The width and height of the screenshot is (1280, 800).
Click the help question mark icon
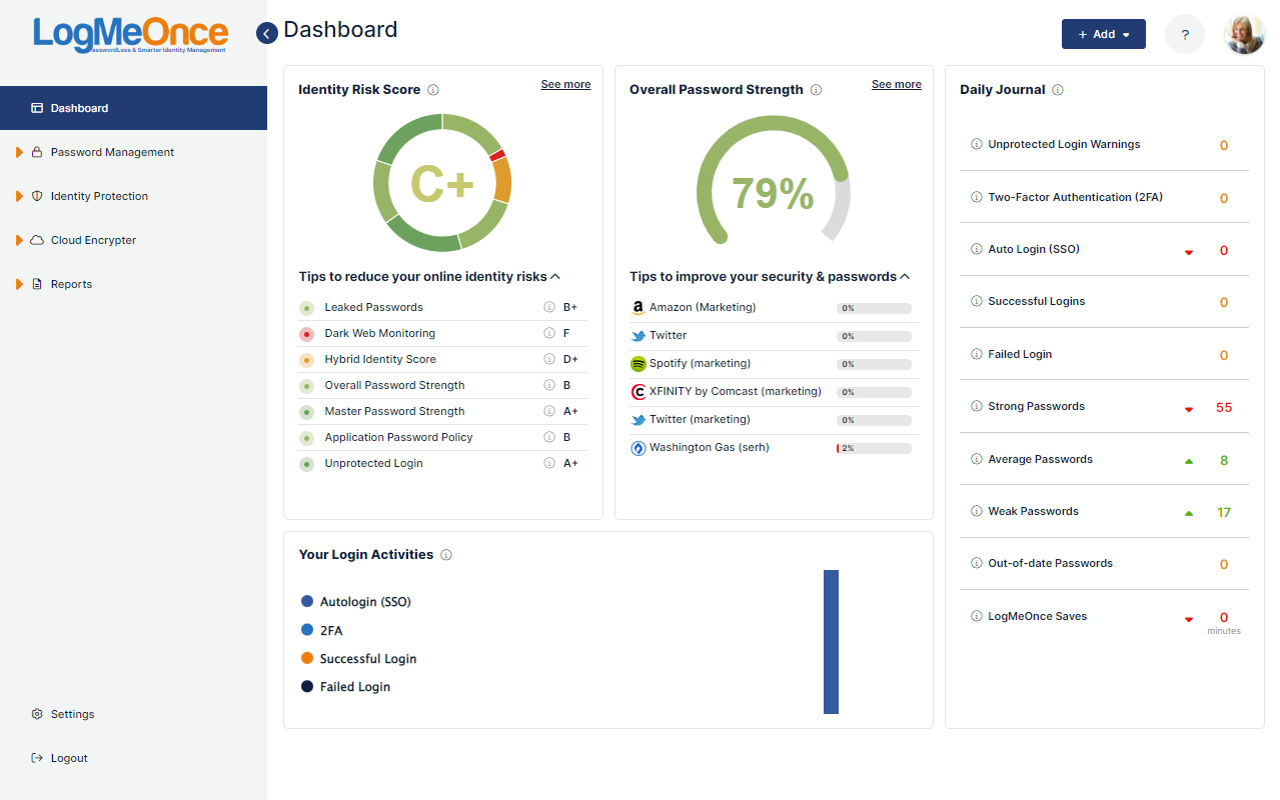(x=1185, y=34)
